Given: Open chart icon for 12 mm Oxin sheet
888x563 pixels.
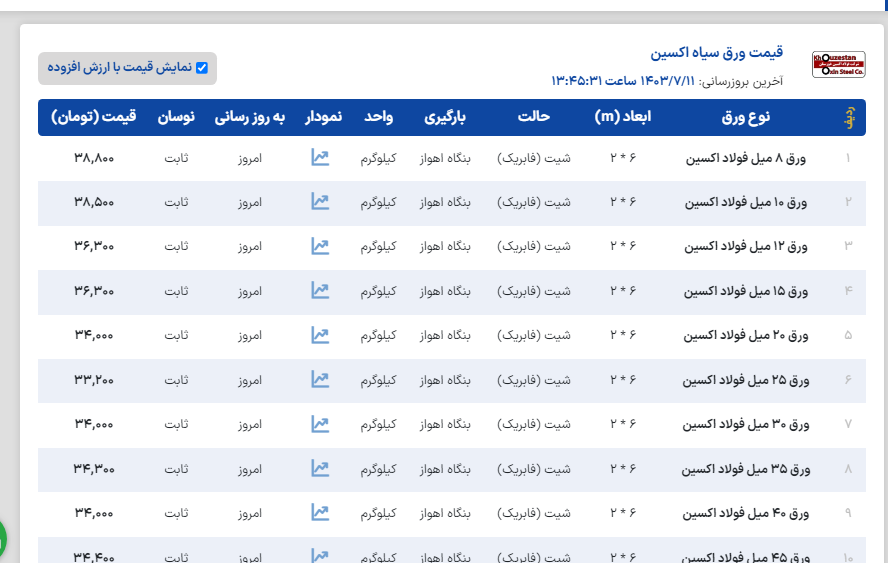Looking at the screenshot, I should (x=320, y=246).
